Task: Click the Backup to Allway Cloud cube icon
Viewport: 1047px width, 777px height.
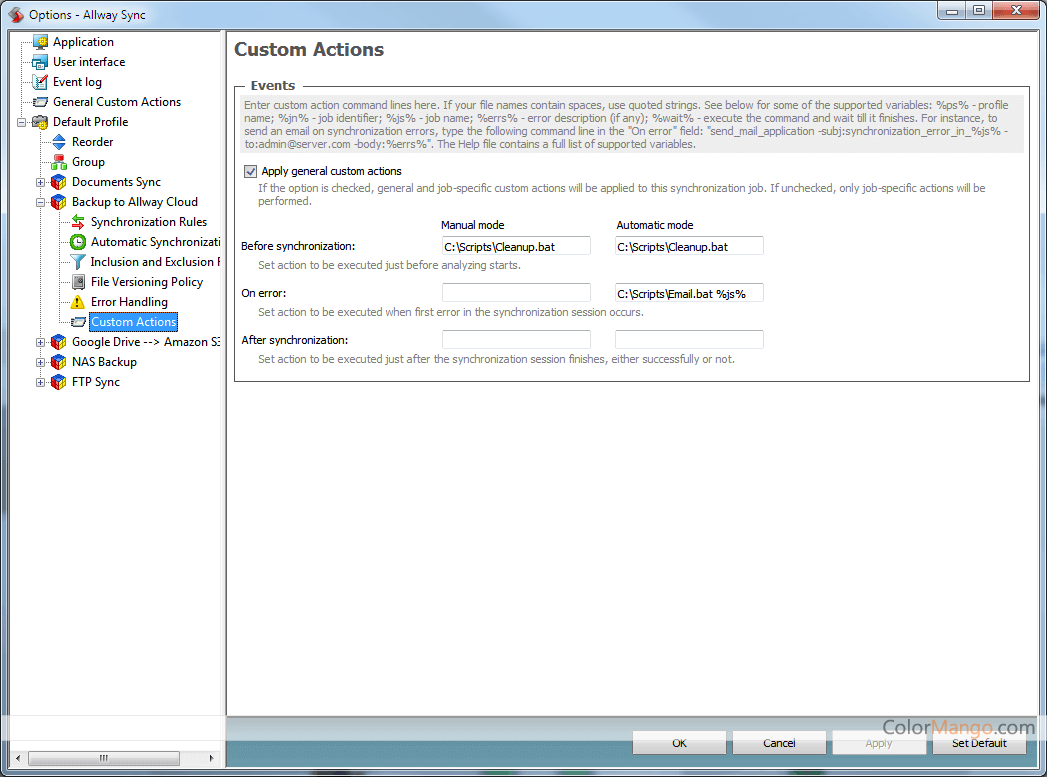Action: click(x=59, y=202)
